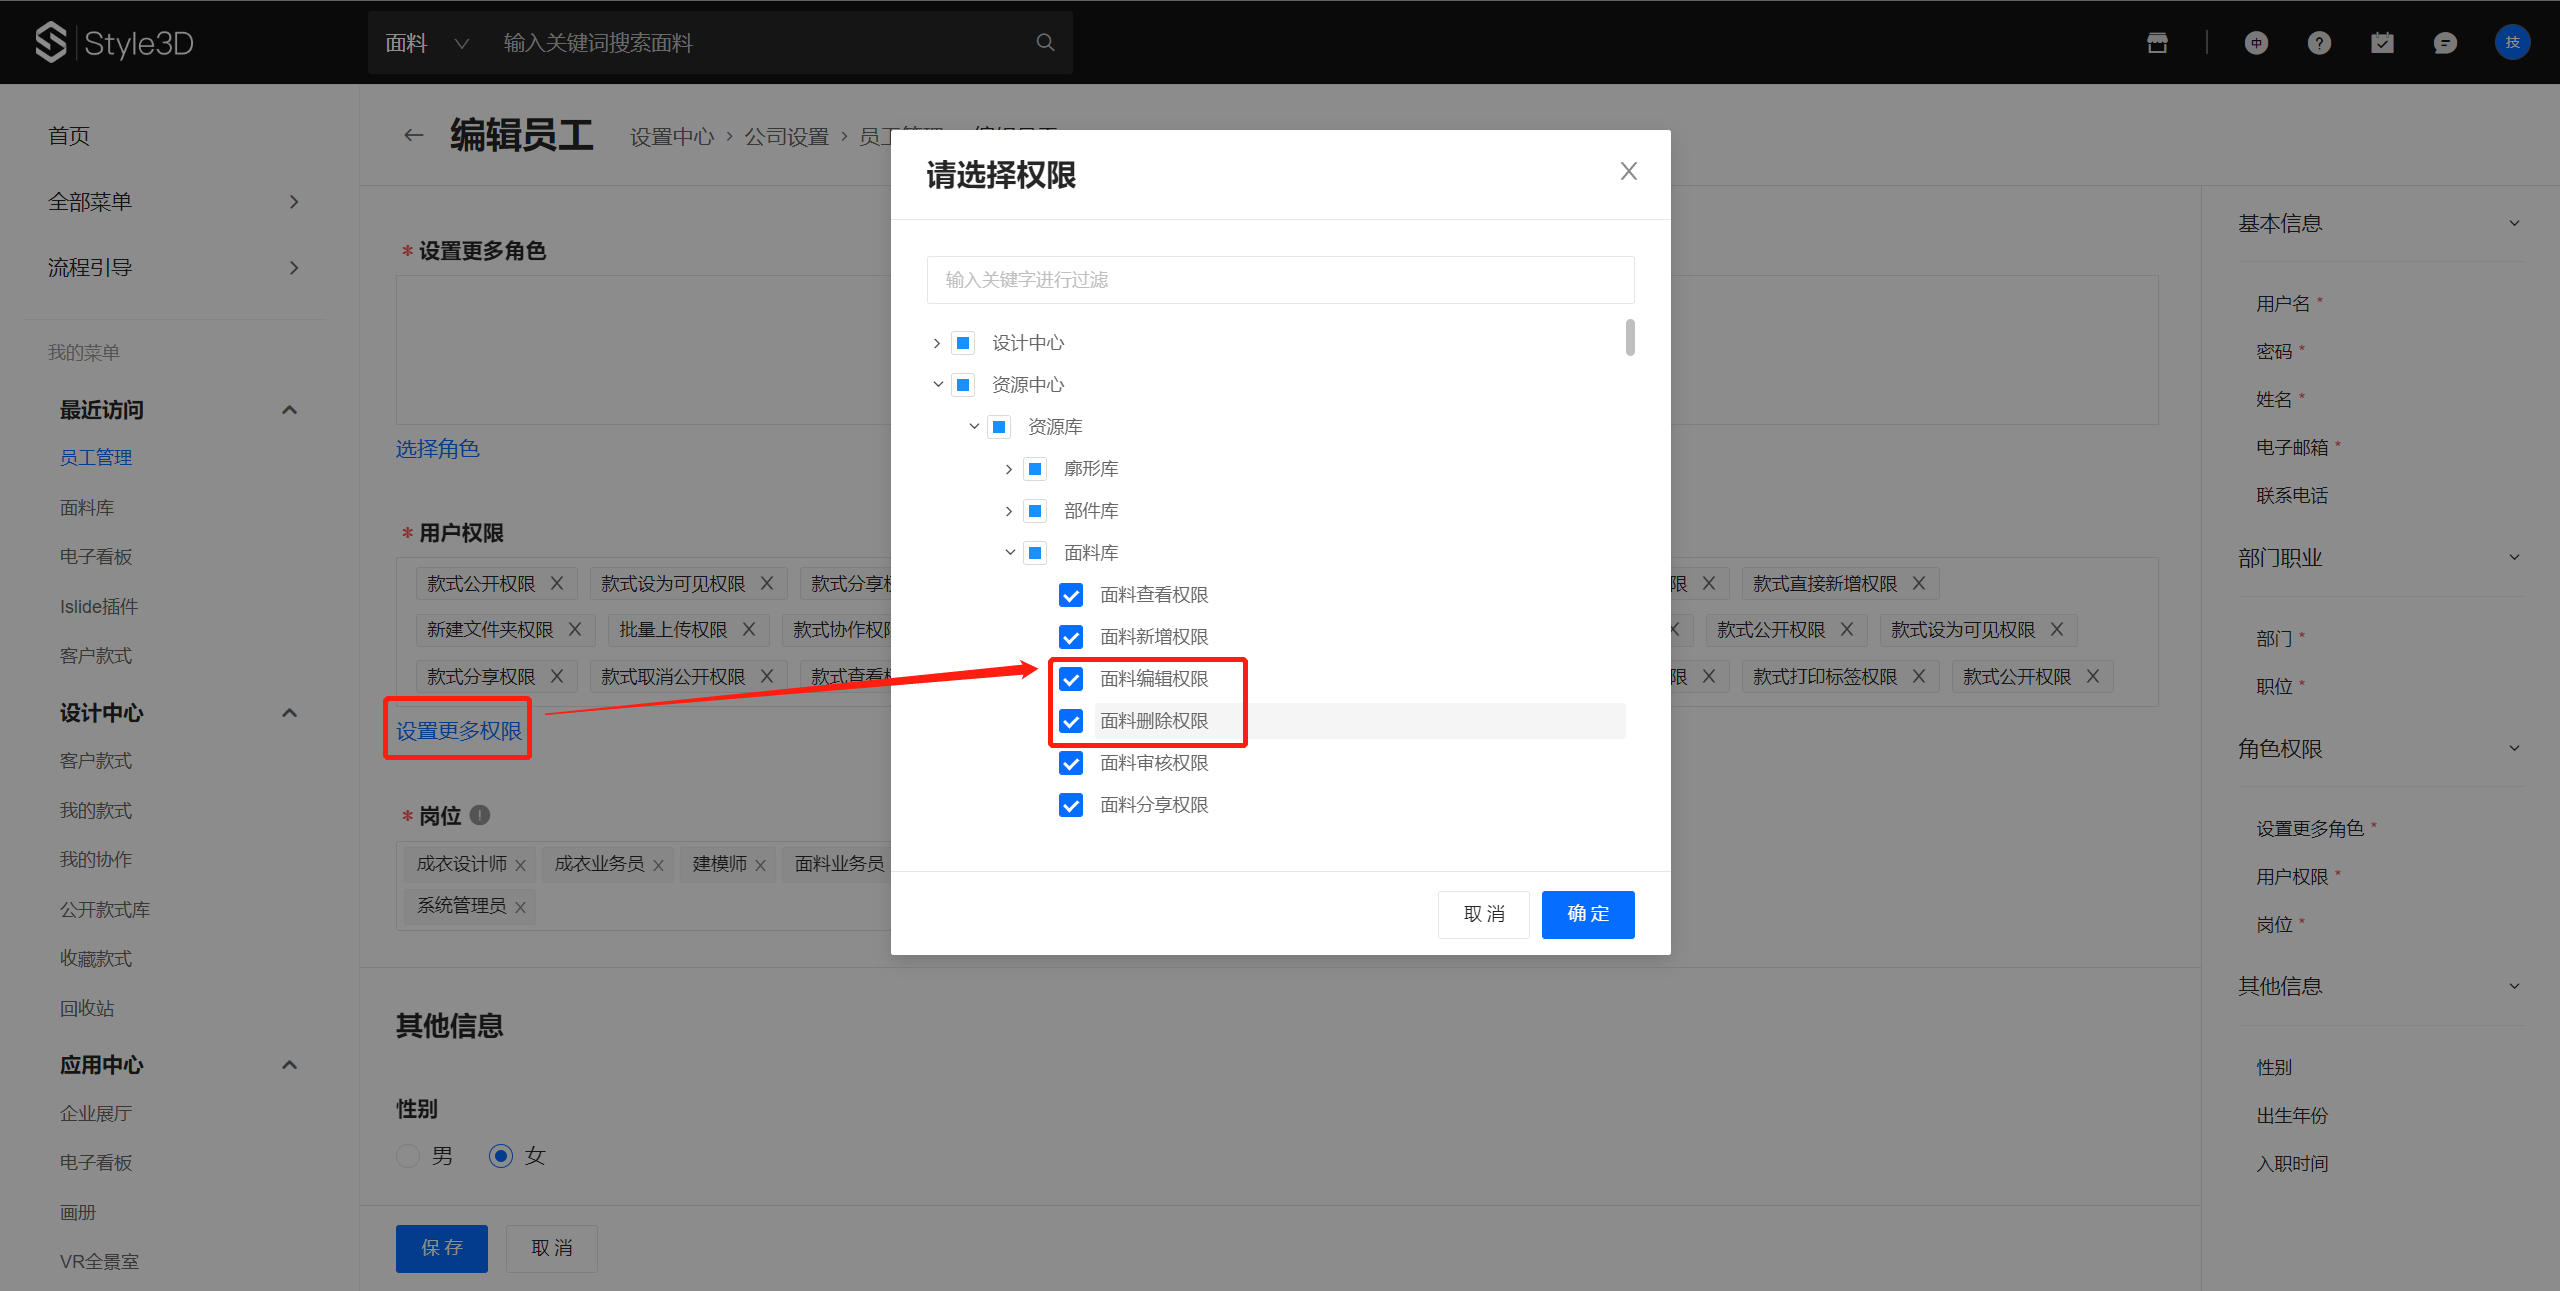Remove the 建模师 position tag
The image size is (2560, 1291).
[760, 865]
